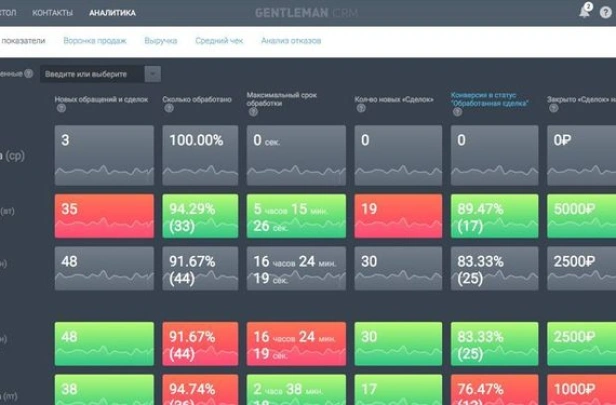Select the red card showing 35
Screen dimensions: 616x405
[x=104, y=217]
